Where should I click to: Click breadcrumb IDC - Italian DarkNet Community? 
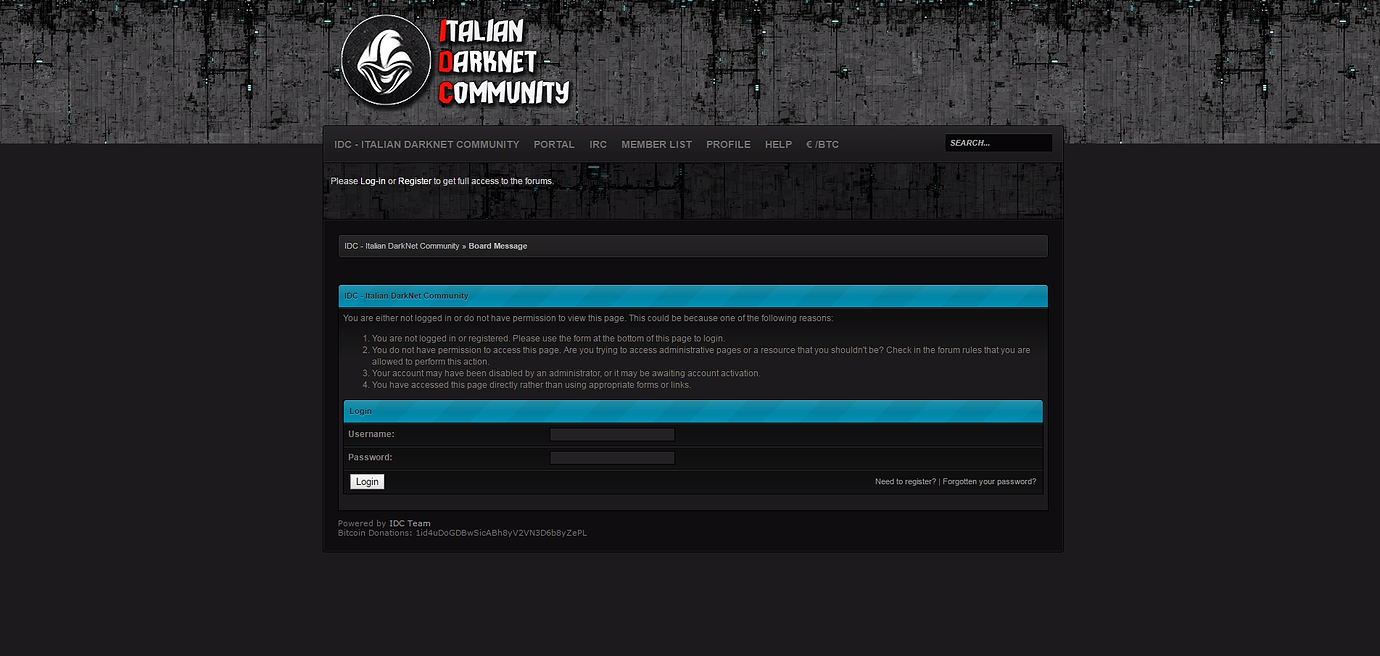point(402,246)
